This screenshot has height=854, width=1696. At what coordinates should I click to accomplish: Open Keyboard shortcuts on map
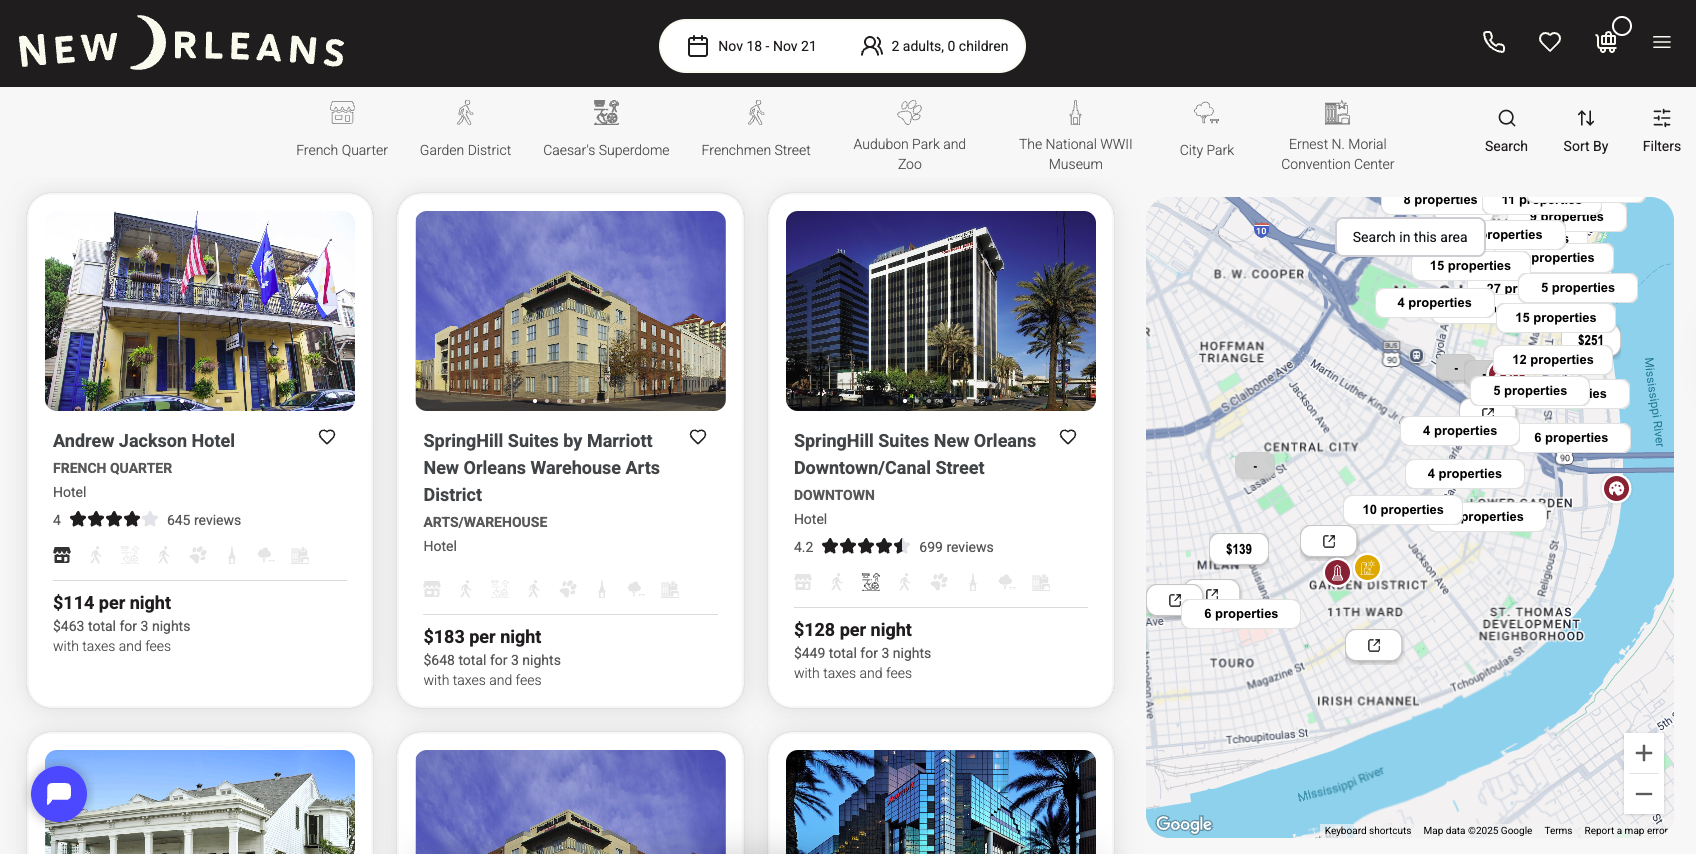click(x=1368, y=831)
